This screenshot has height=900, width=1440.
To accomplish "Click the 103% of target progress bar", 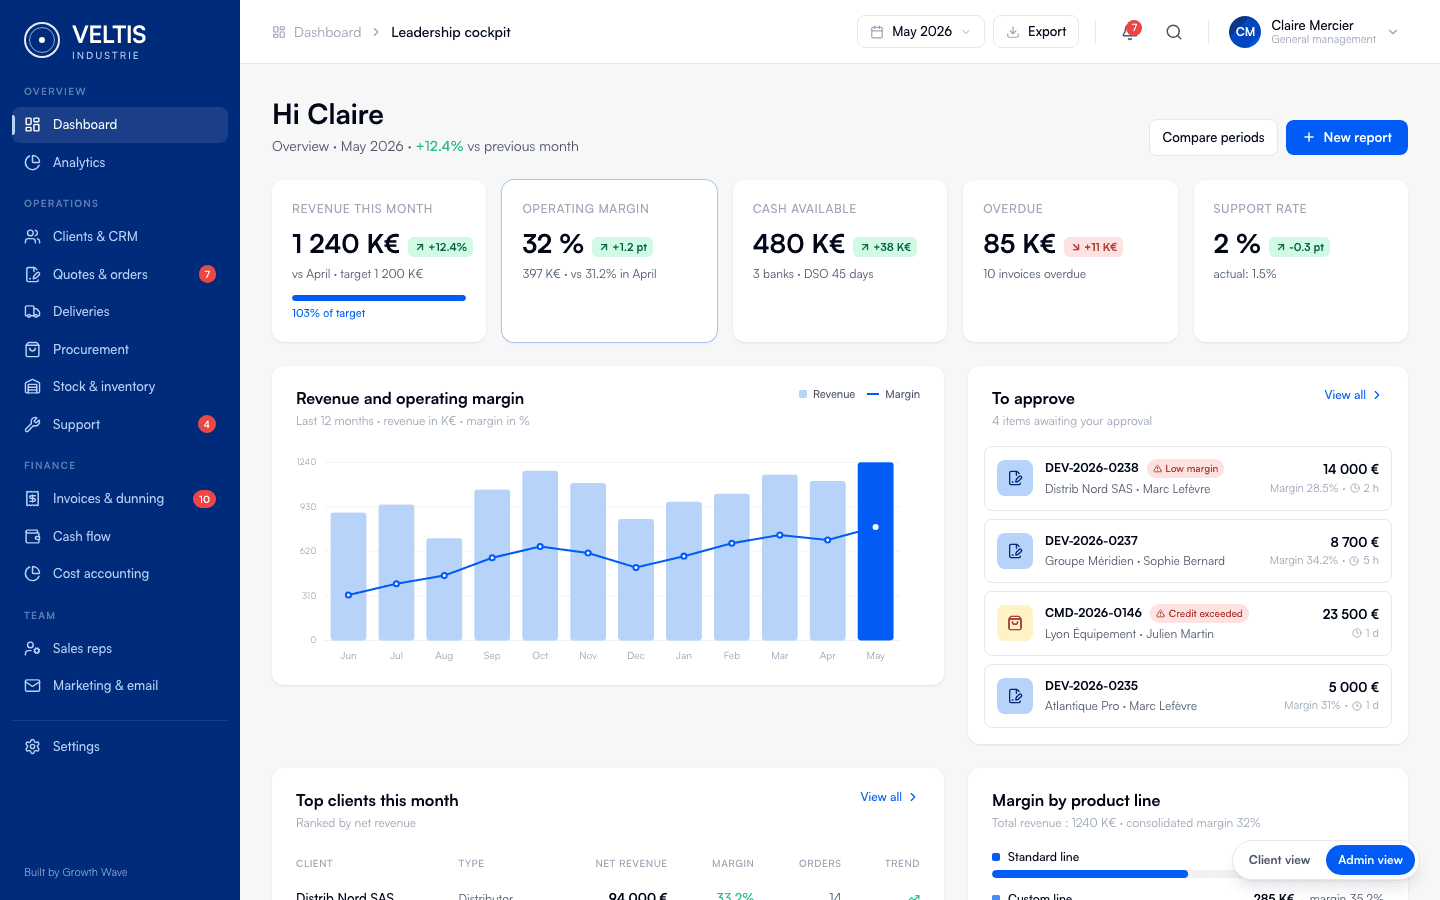I will coord(379,298).
